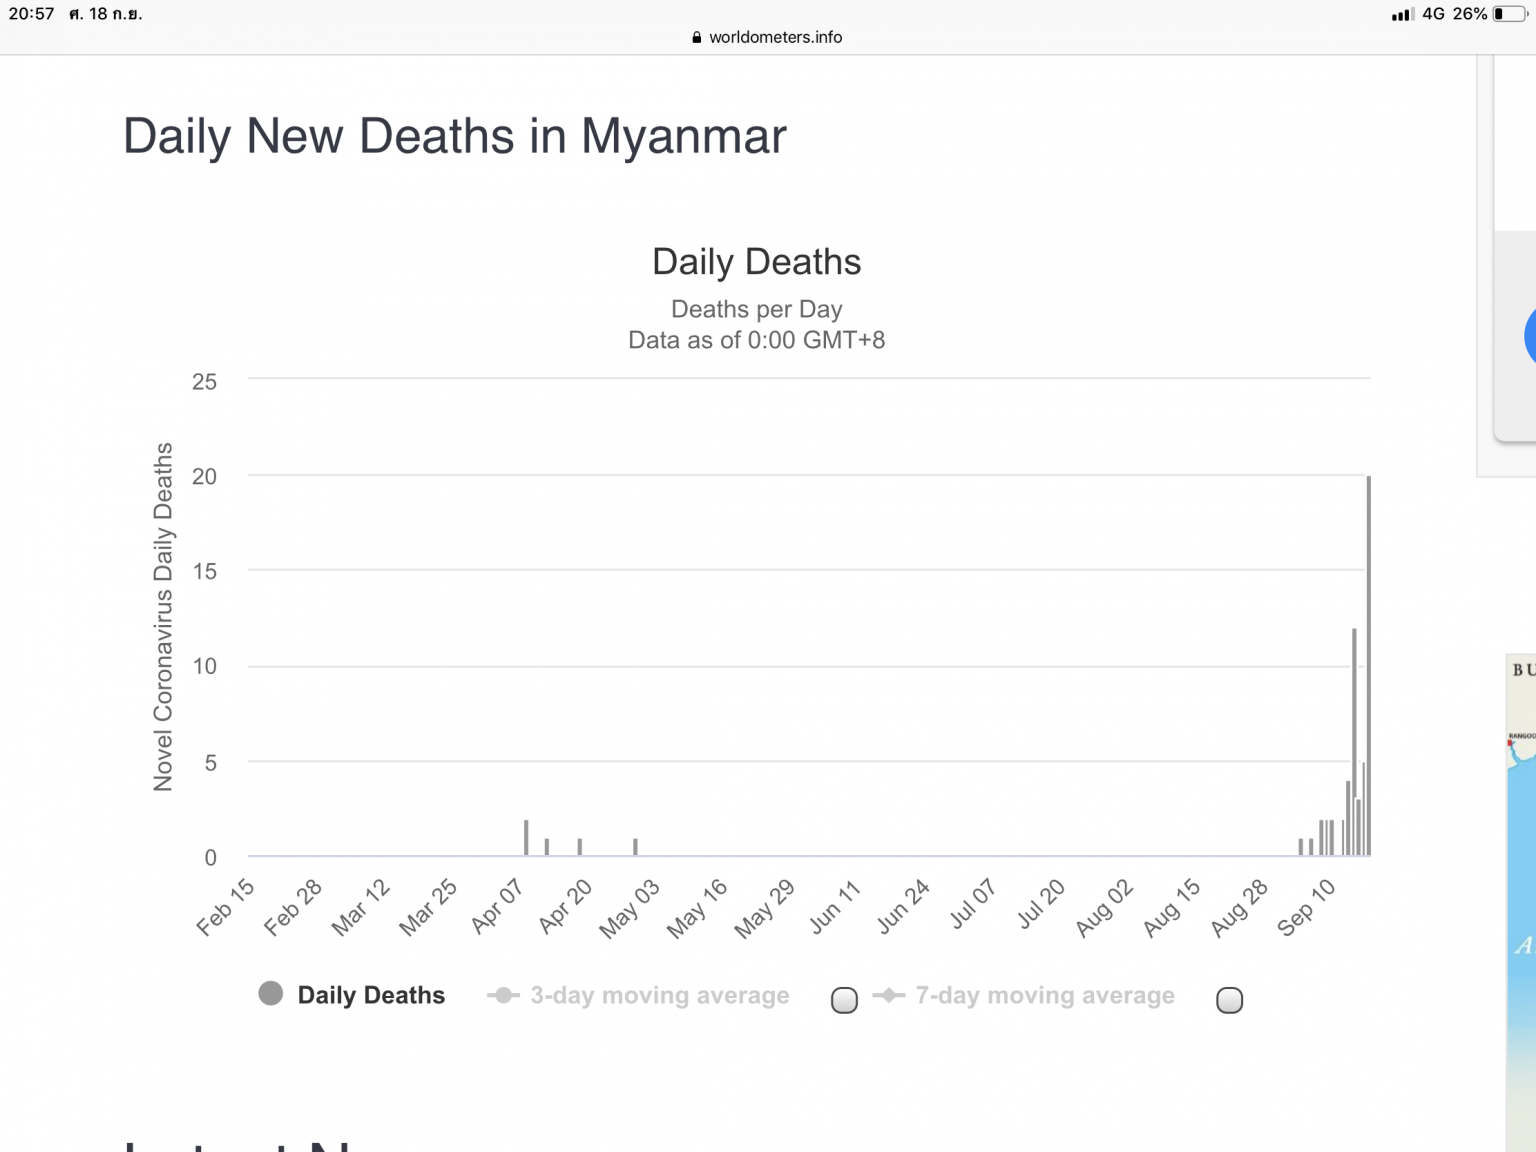Click the 3-day moving average legend marker
This screenshot has width=1536, height=1152.
(x=503, y=995)
